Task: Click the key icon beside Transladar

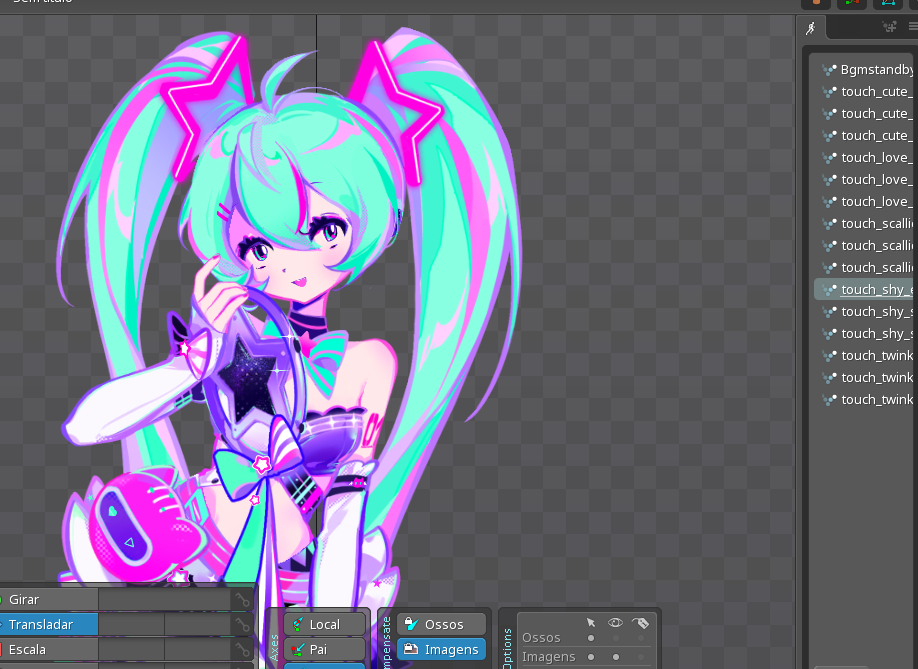Action: pyautogui.click(x=242, y=625)
